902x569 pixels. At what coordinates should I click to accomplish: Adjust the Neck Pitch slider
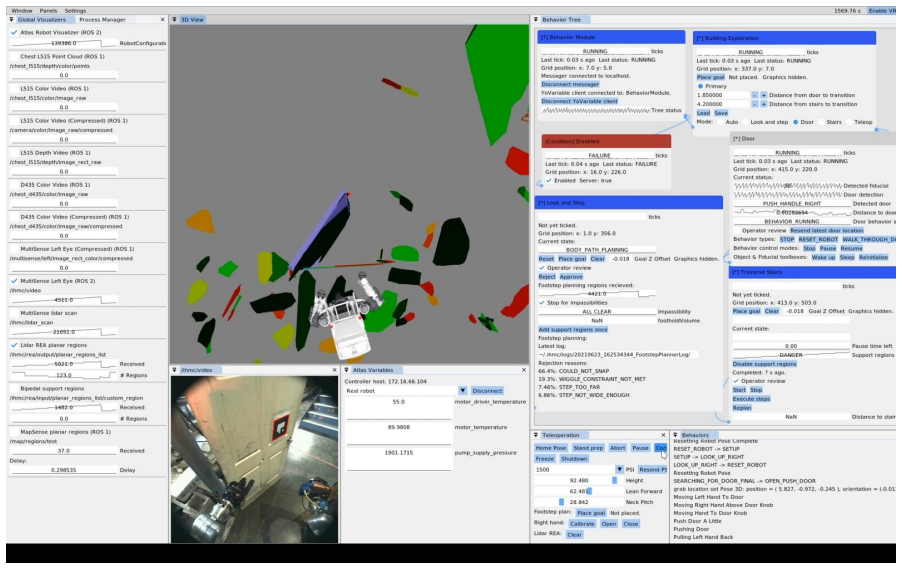pos(578,502)
